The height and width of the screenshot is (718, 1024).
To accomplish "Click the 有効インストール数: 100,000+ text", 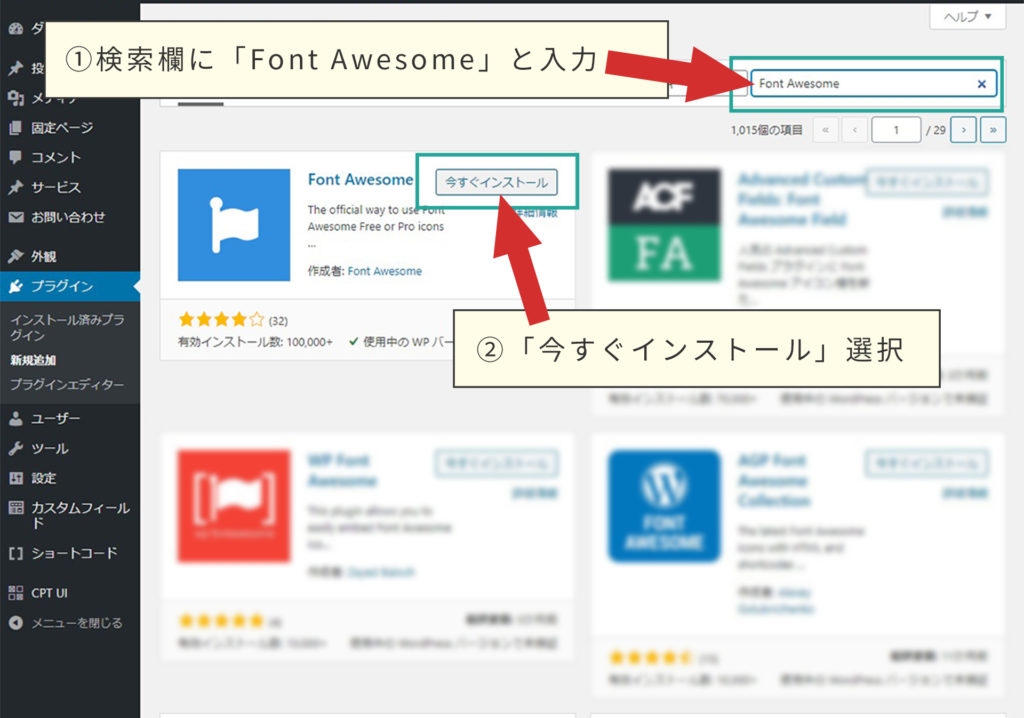I will pyautogui.click(x=255, y=342).
